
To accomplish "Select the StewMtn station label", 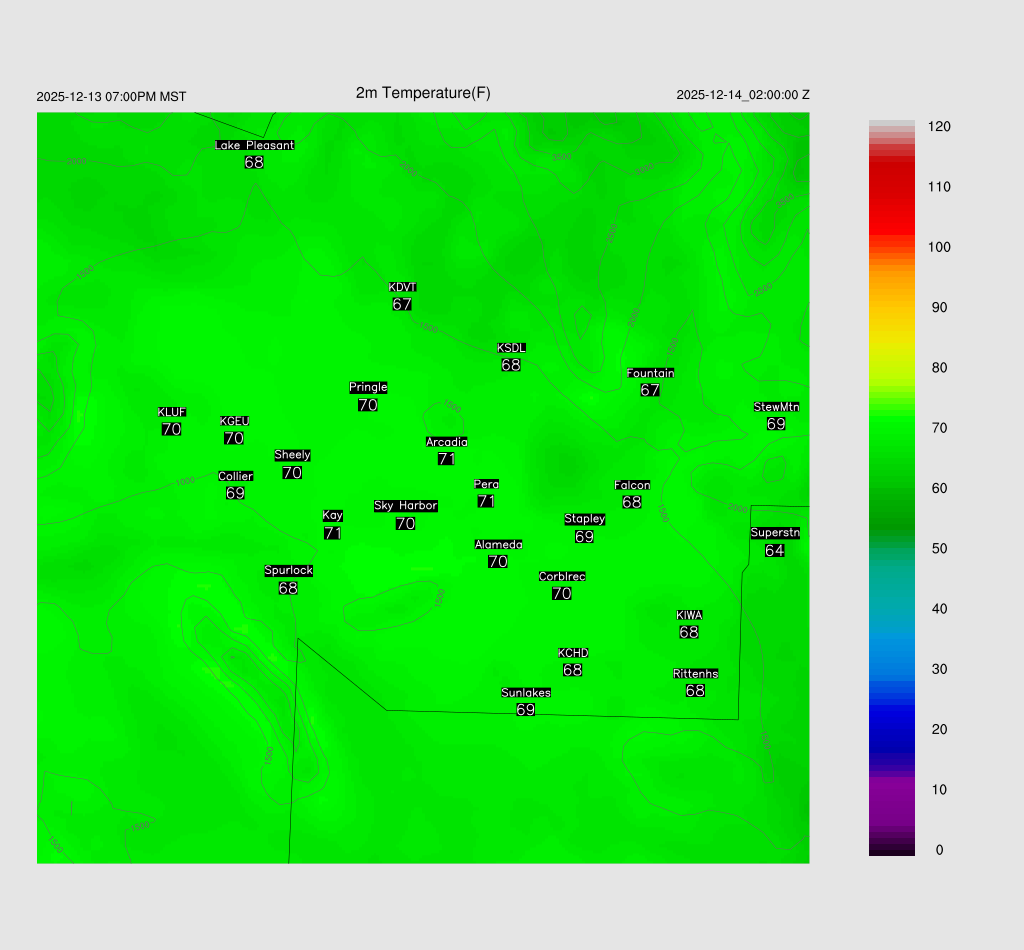I will [x=776, y=407].
